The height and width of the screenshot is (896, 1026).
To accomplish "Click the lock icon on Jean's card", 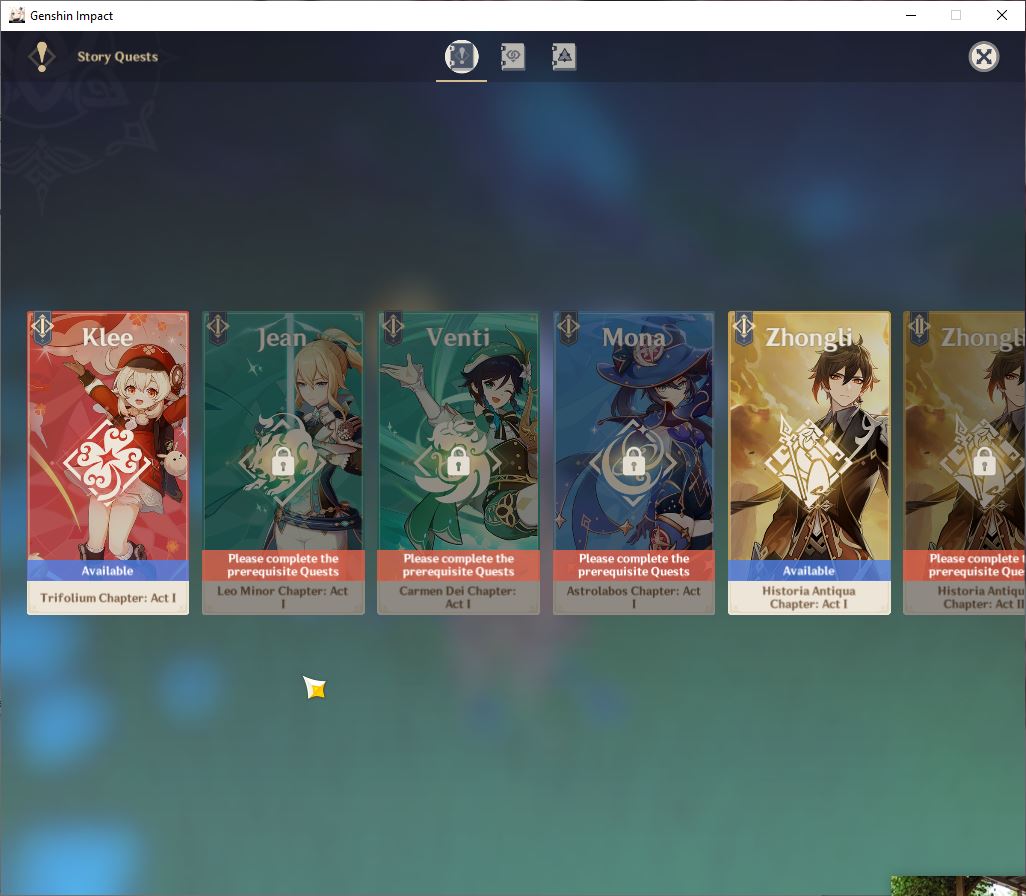I will click(x=283, y=461).
